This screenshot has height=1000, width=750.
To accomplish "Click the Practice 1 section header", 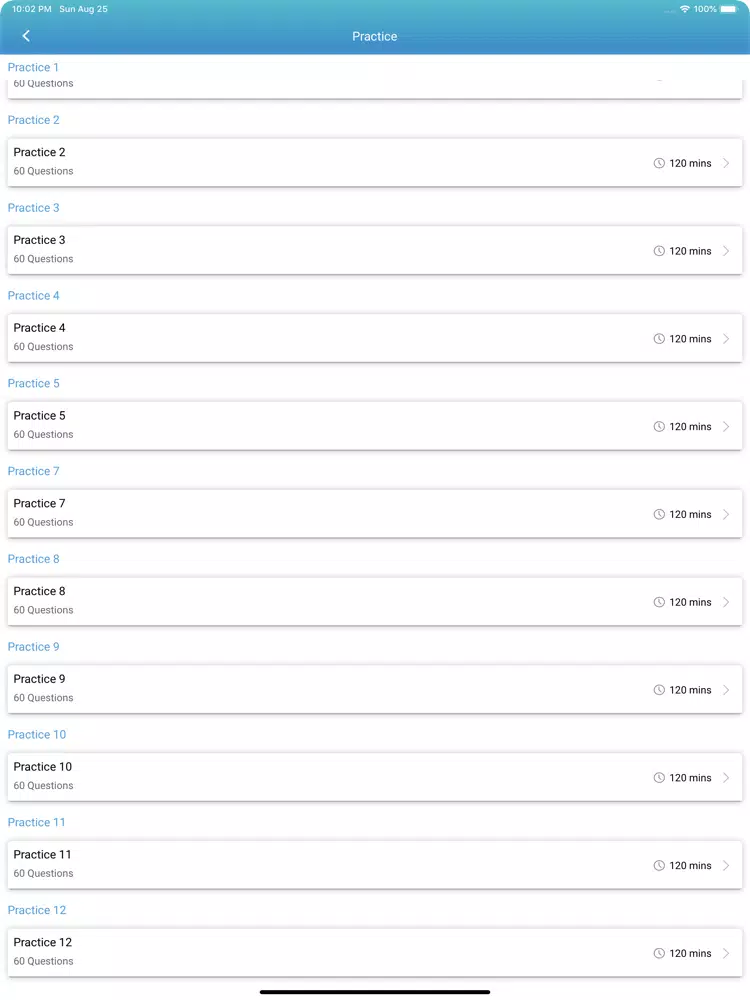I will pyautogui.click(x=33, y=68).
